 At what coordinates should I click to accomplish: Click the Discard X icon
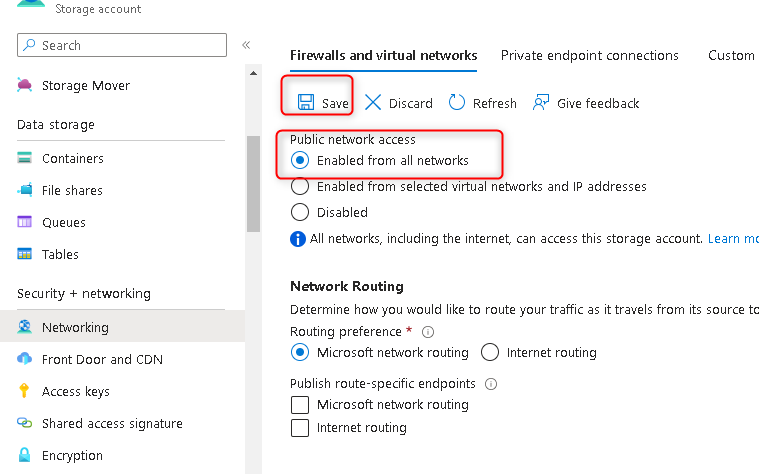pyautogui.click(x=373, y=102)
